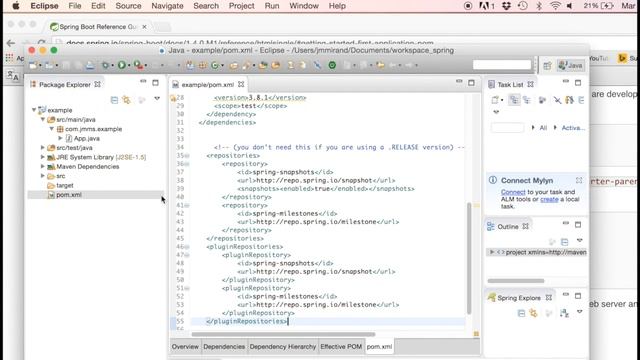Click the New file toolbar icon
640x360 pixels.
pos(33,65)
